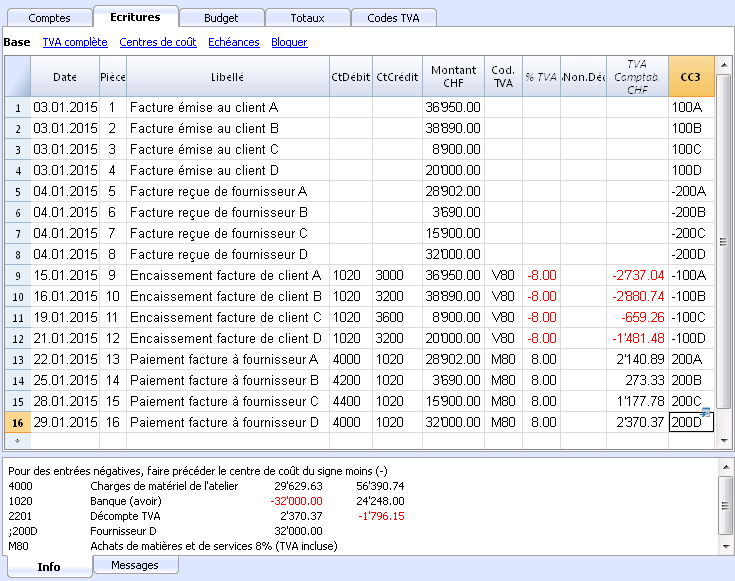This screenshot has height=581, width=735.
Task: Click TVA amount 1'177.78
Action: pos(638,401)
